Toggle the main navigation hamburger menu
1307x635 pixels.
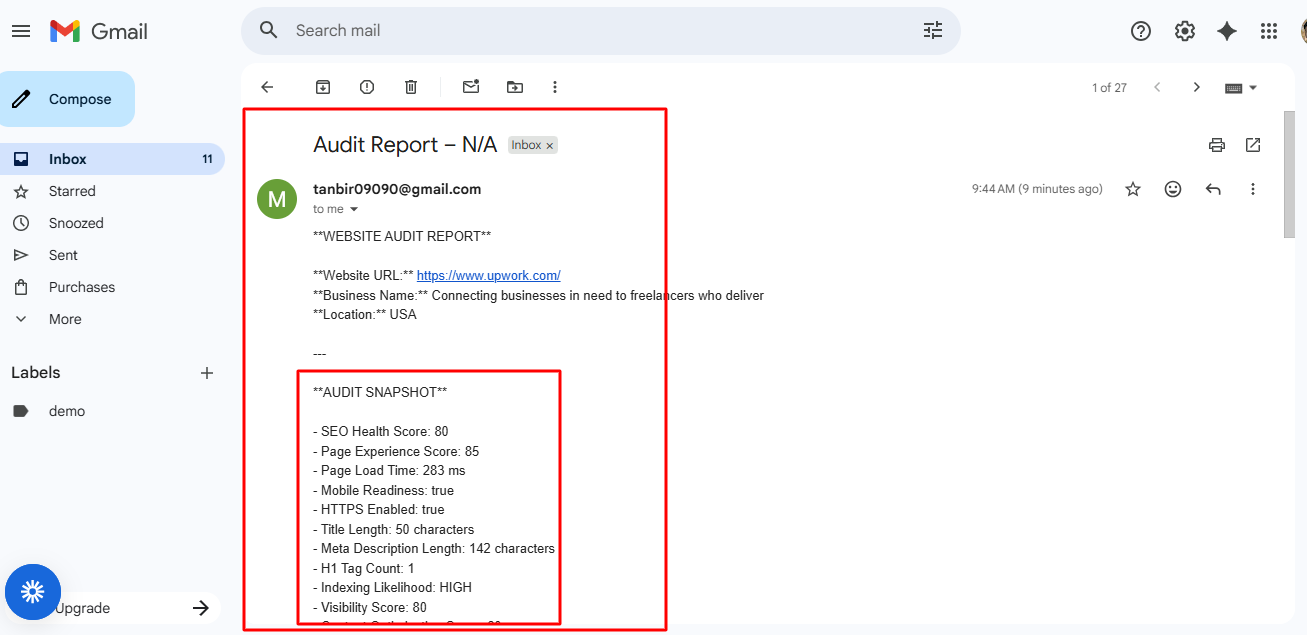(21, 31)
